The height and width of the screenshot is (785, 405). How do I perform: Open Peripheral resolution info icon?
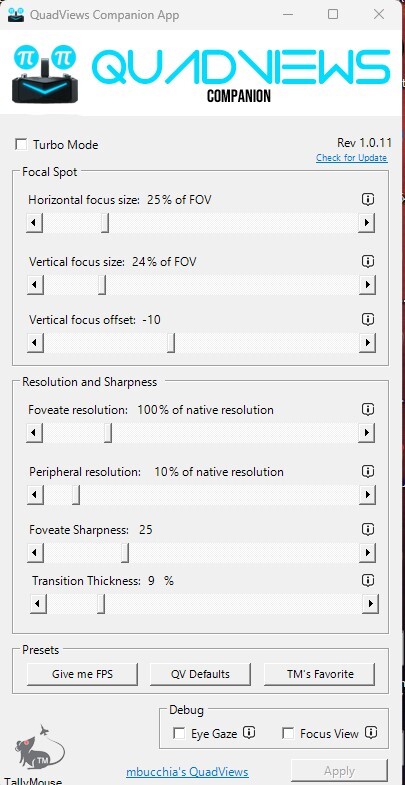pos(368,472)
